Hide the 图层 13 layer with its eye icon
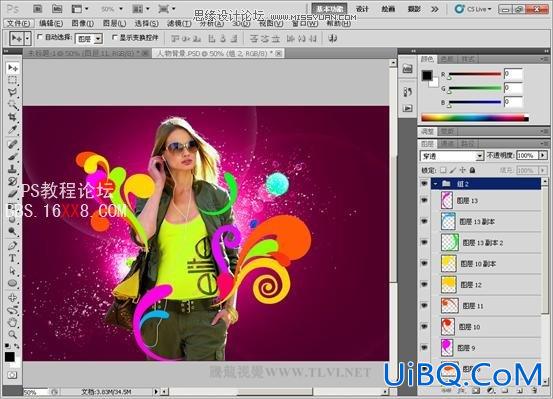Screen dimensions: 553x399 tap(424, 200)
